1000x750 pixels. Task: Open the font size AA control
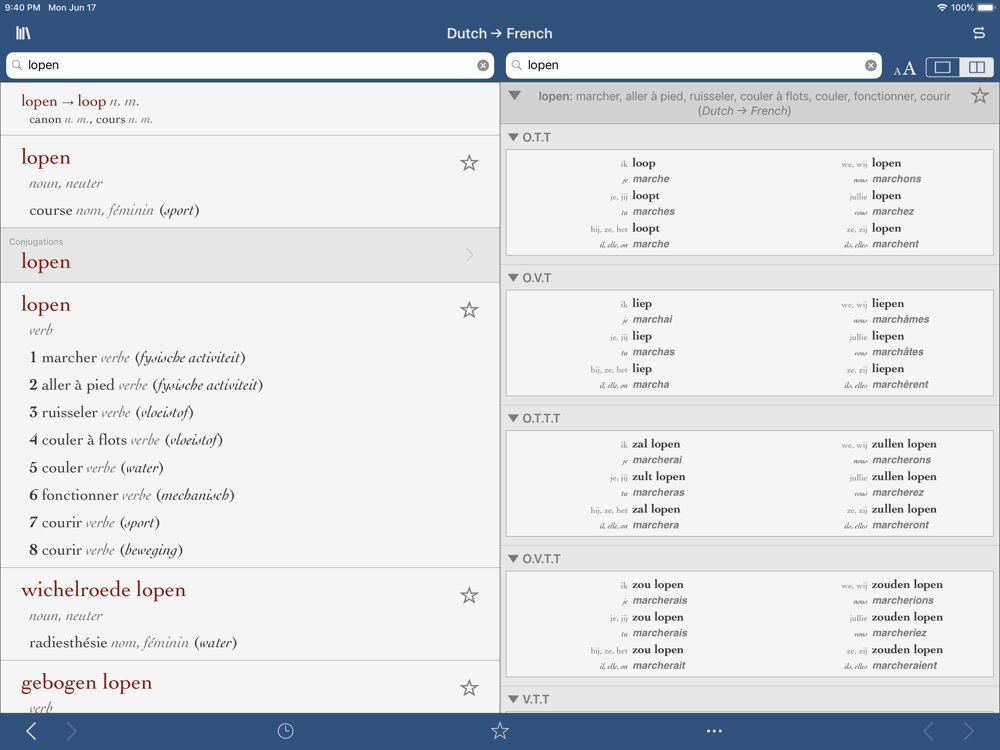pyautogui.click(x=904, y=68)
